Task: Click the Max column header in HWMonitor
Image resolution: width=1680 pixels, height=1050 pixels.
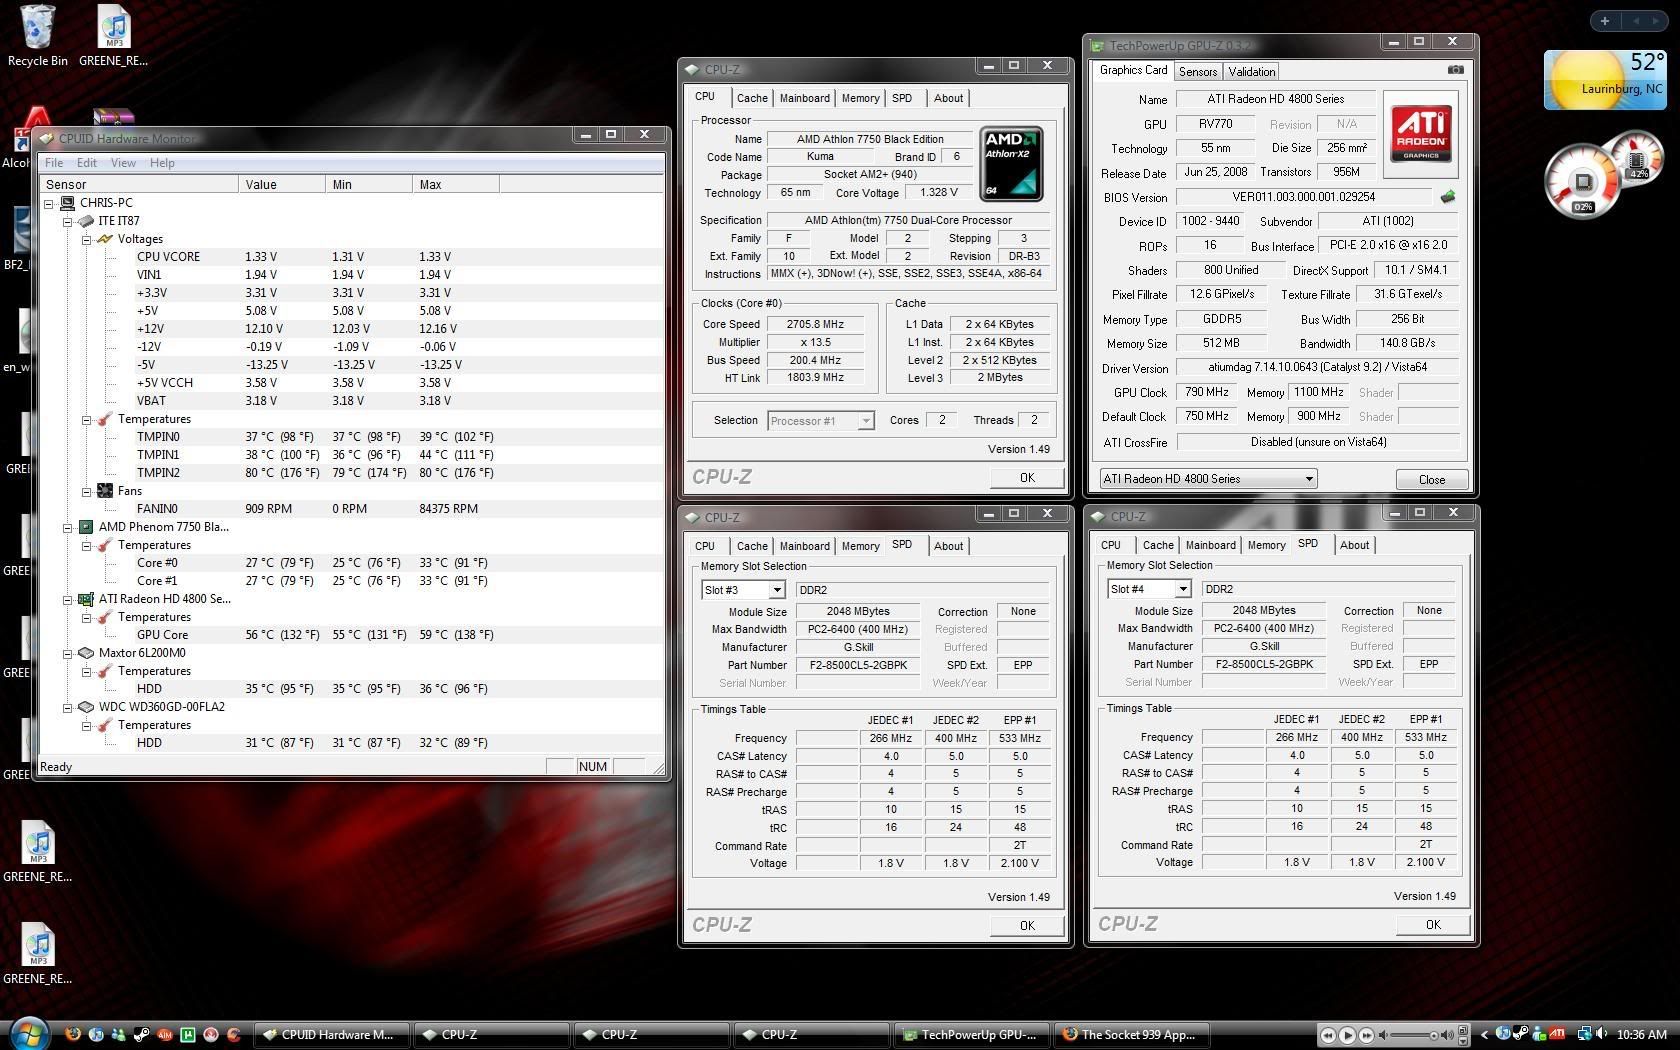Action: pyautogui.click(x=456, y=184)
